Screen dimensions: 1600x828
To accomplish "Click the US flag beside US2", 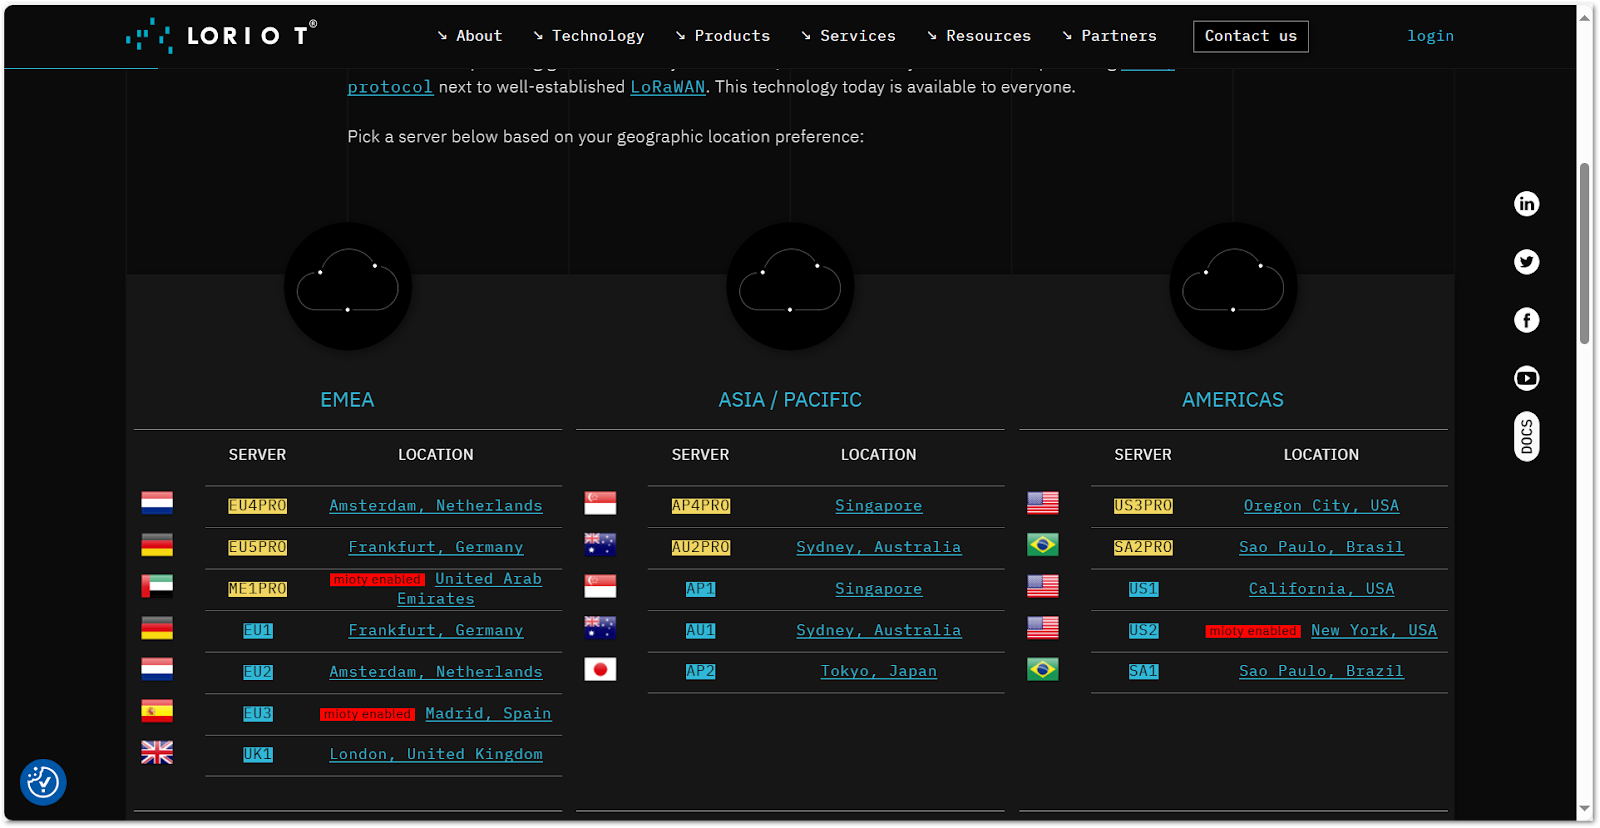I will pos(1043,627).
